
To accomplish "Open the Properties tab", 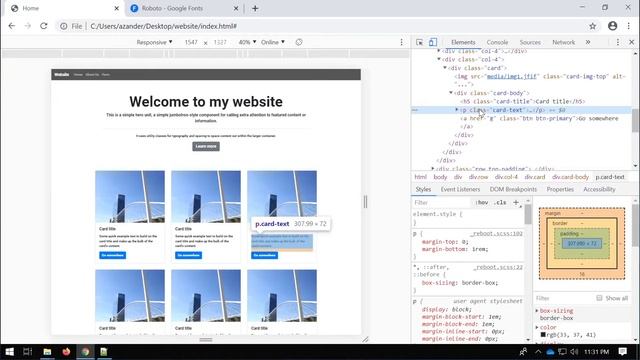I will (x=560, y=189).
